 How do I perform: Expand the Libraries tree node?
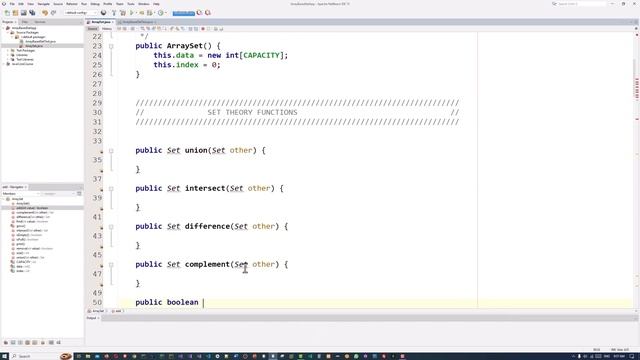[8, 55]
